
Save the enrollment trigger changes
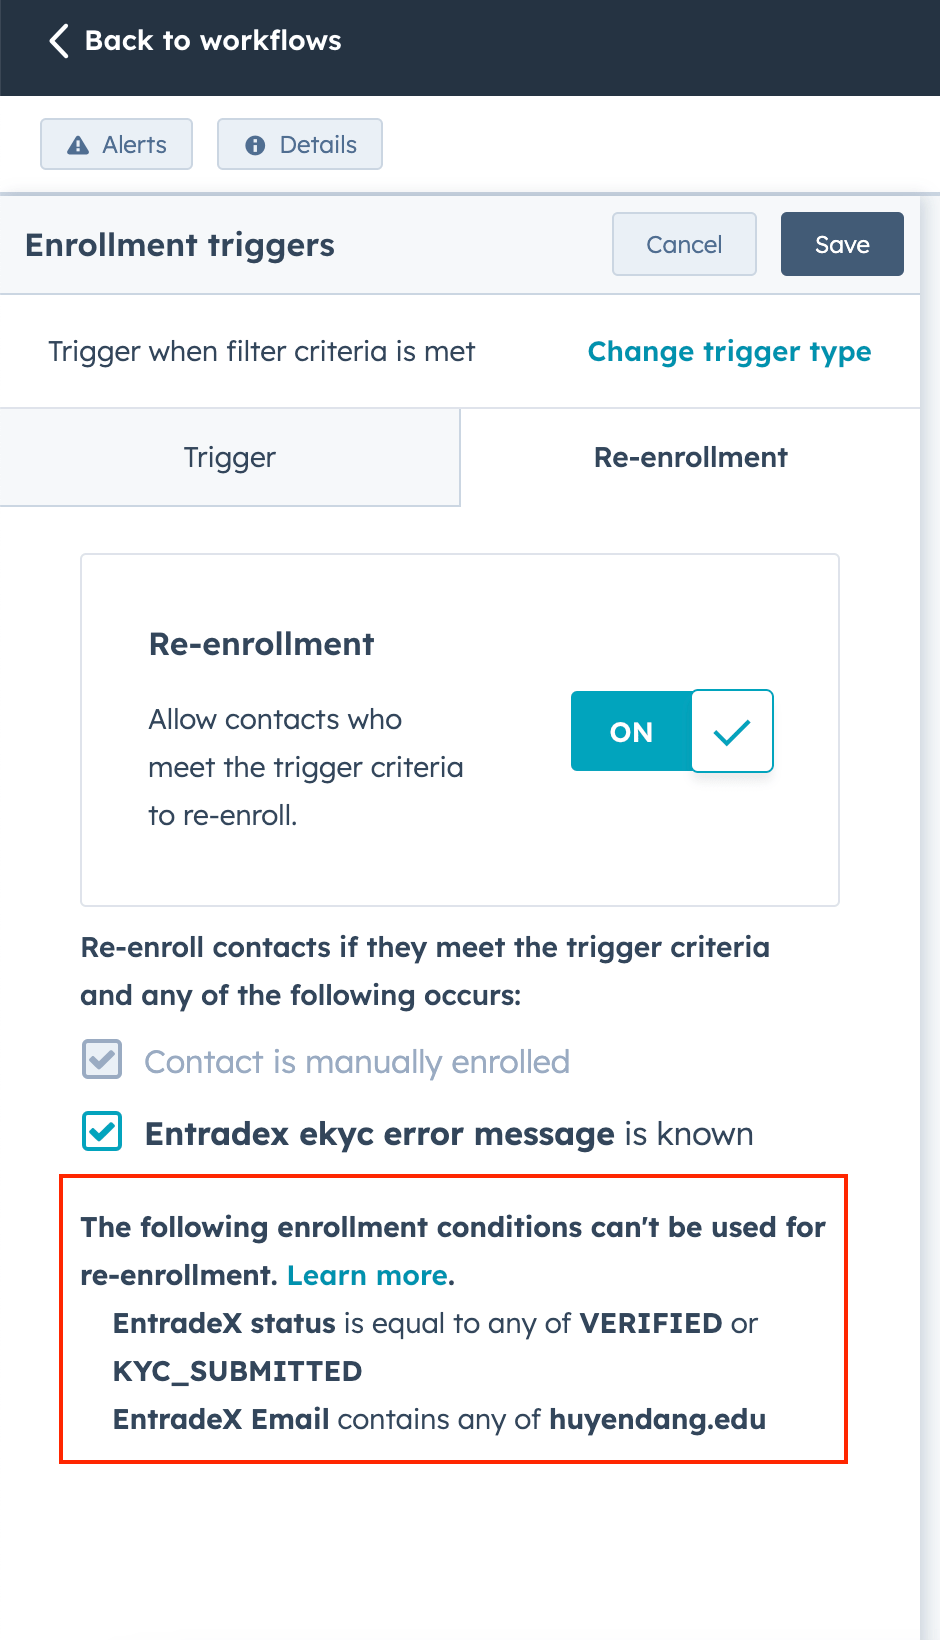pos(841,244)
